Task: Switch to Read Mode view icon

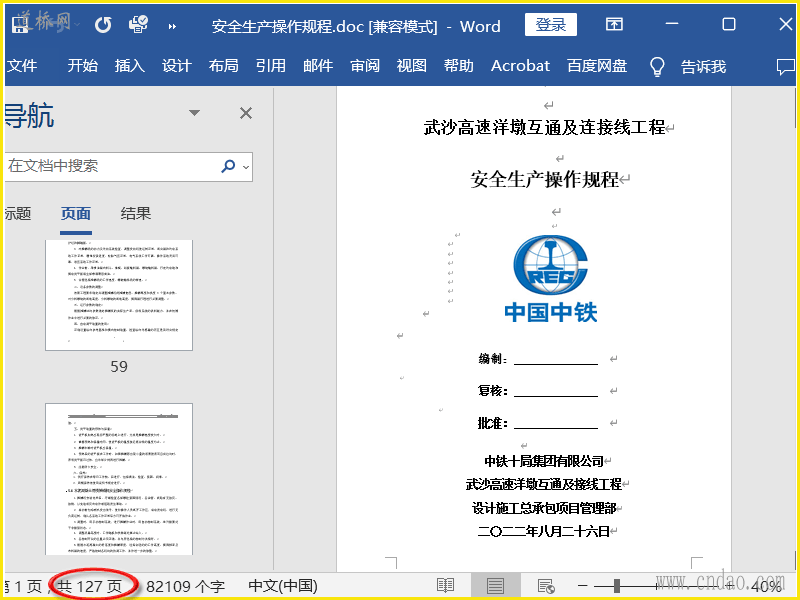Action: click(445, 586)
